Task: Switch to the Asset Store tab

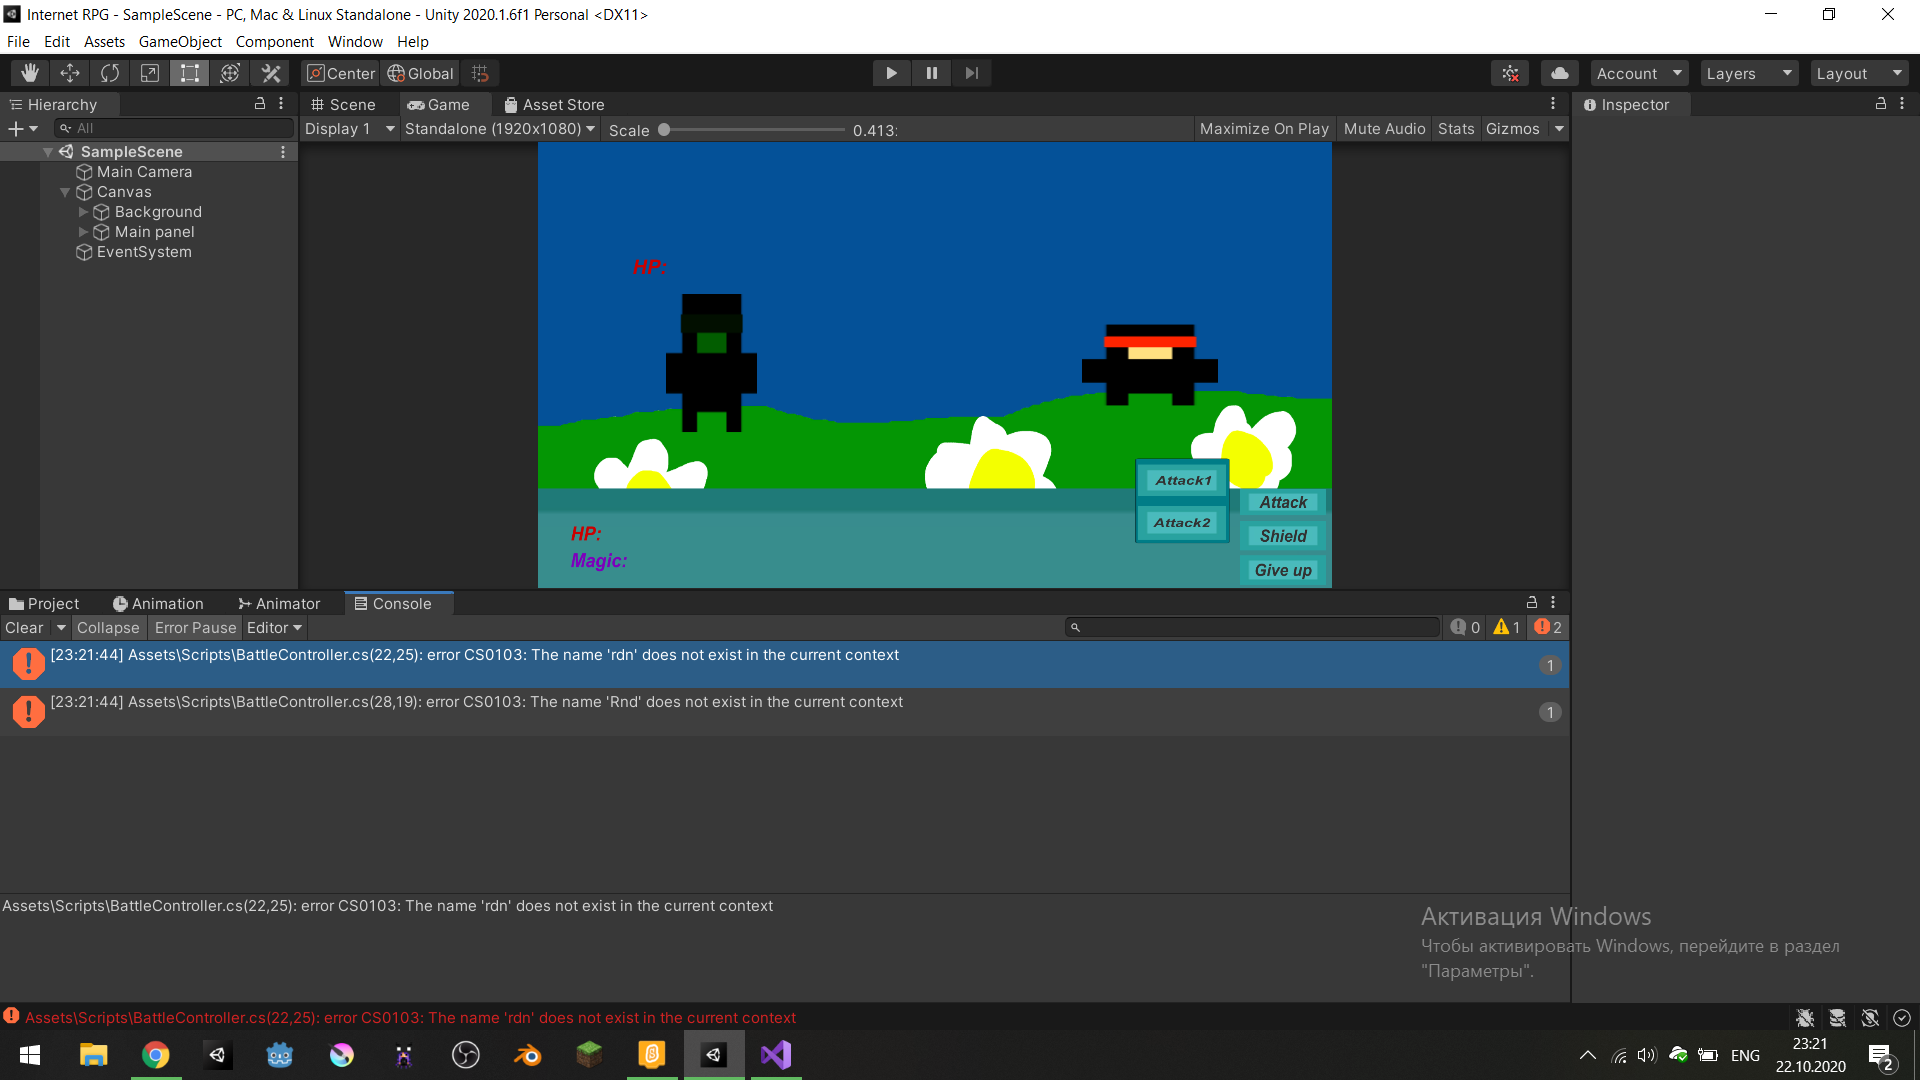Action: [x=554, y=104]
